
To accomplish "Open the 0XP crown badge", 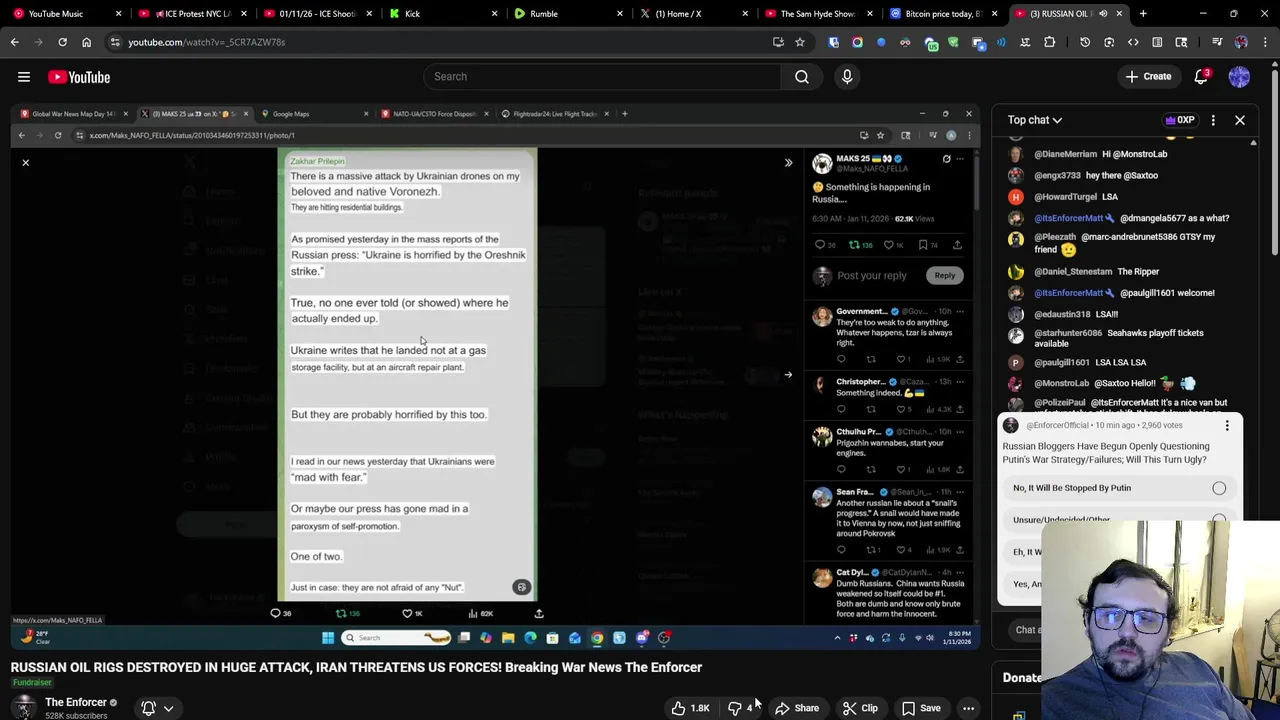I will coord(1180,120).
